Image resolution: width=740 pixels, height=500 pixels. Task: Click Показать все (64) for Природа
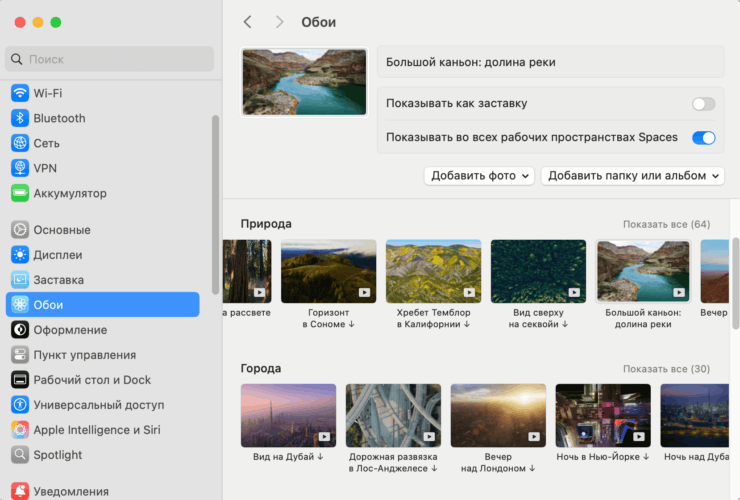tap(666, 224)
